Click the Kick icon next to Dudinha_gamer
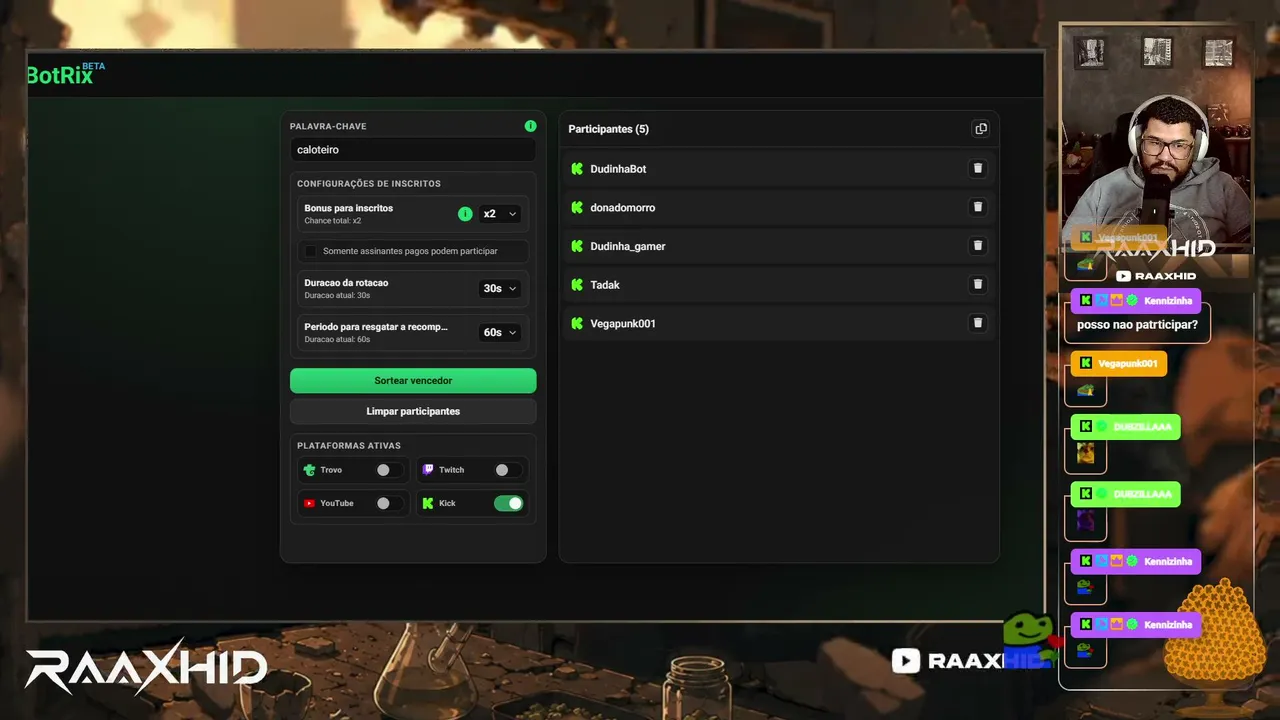 577,246
